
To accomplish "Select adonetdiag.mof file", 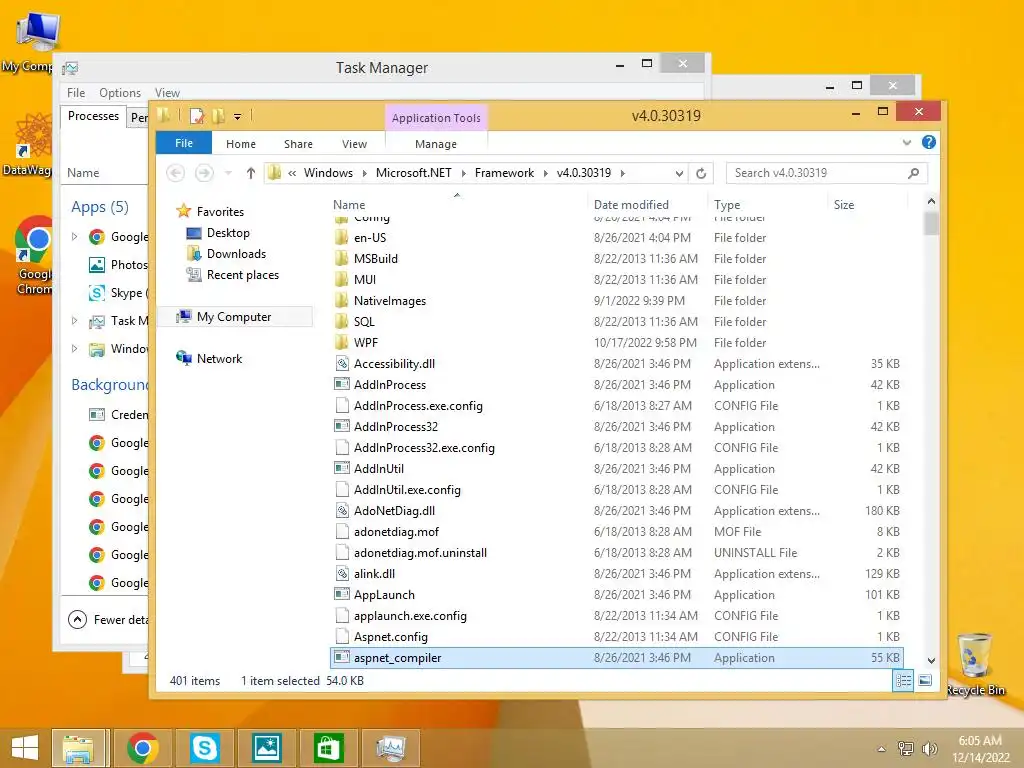I will [x=396, y=532].
